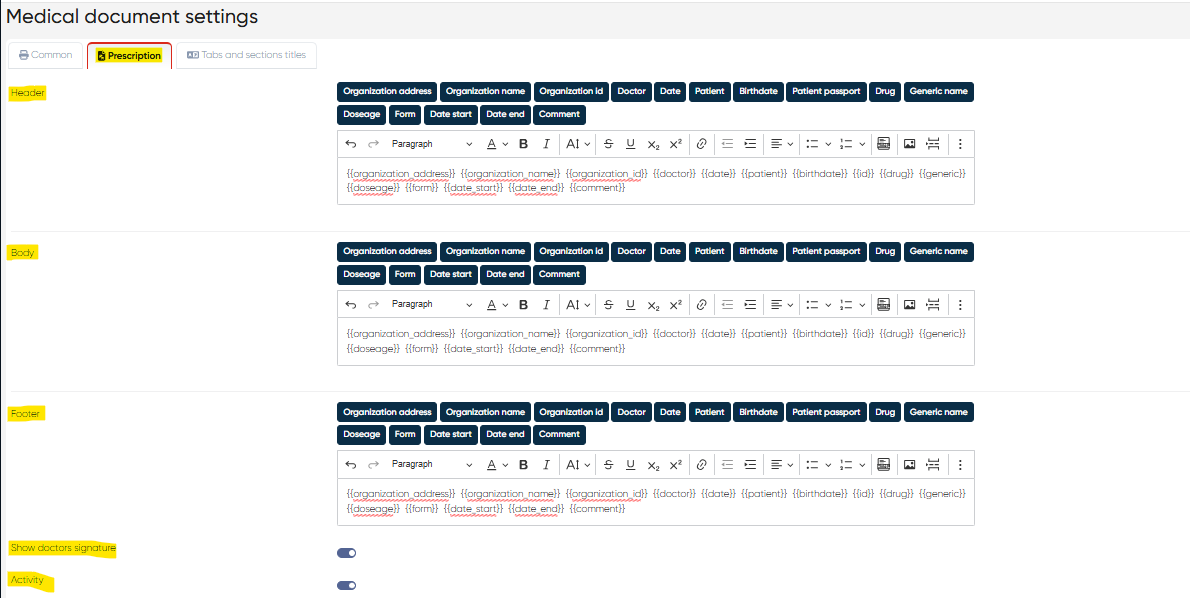Switch to the Common tab

coord(46,55)
